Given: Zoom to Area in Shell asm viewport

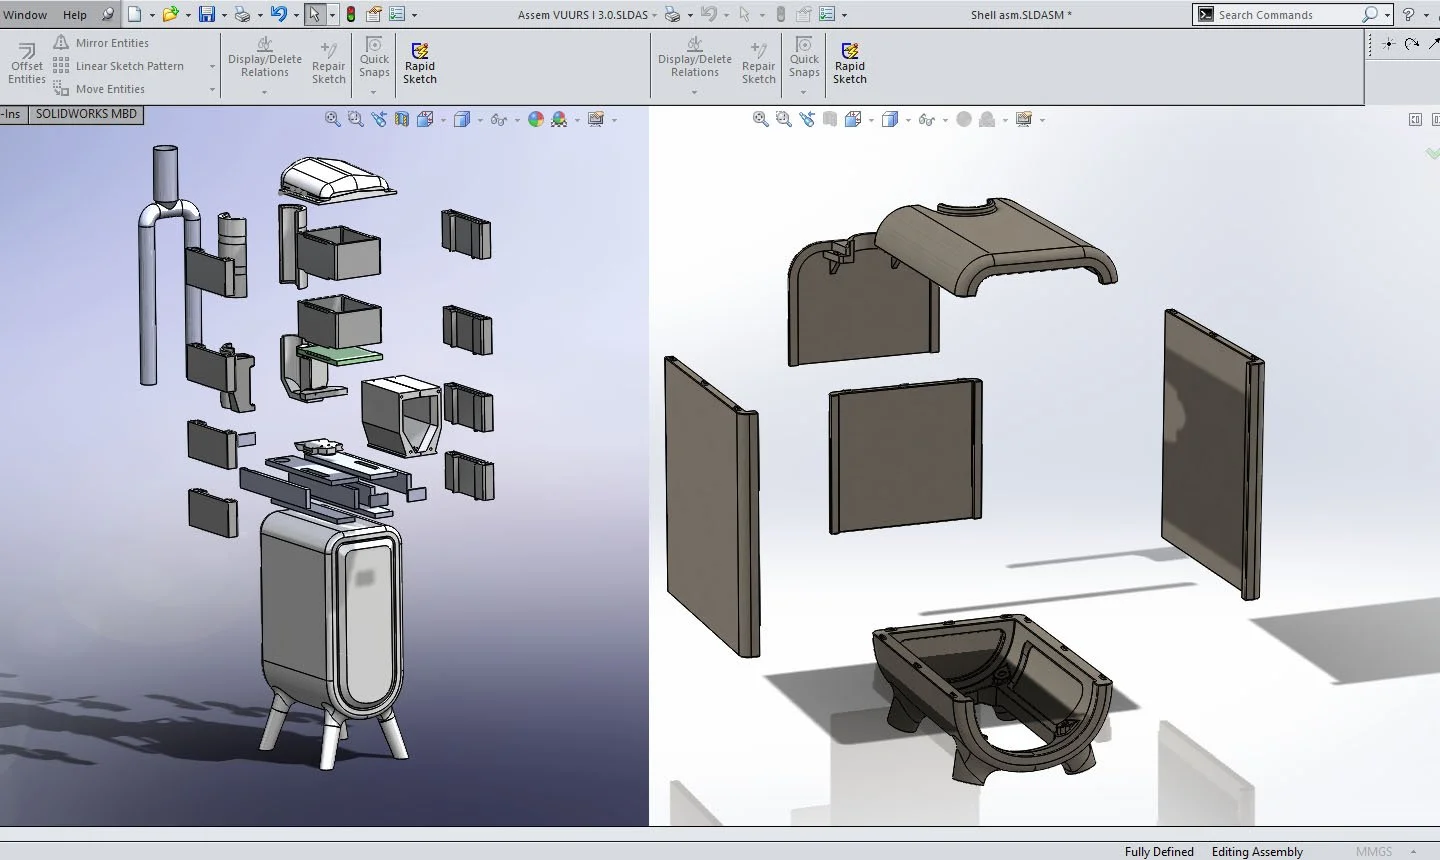Looking at the screenshot, I should click(x=784, y=119).
